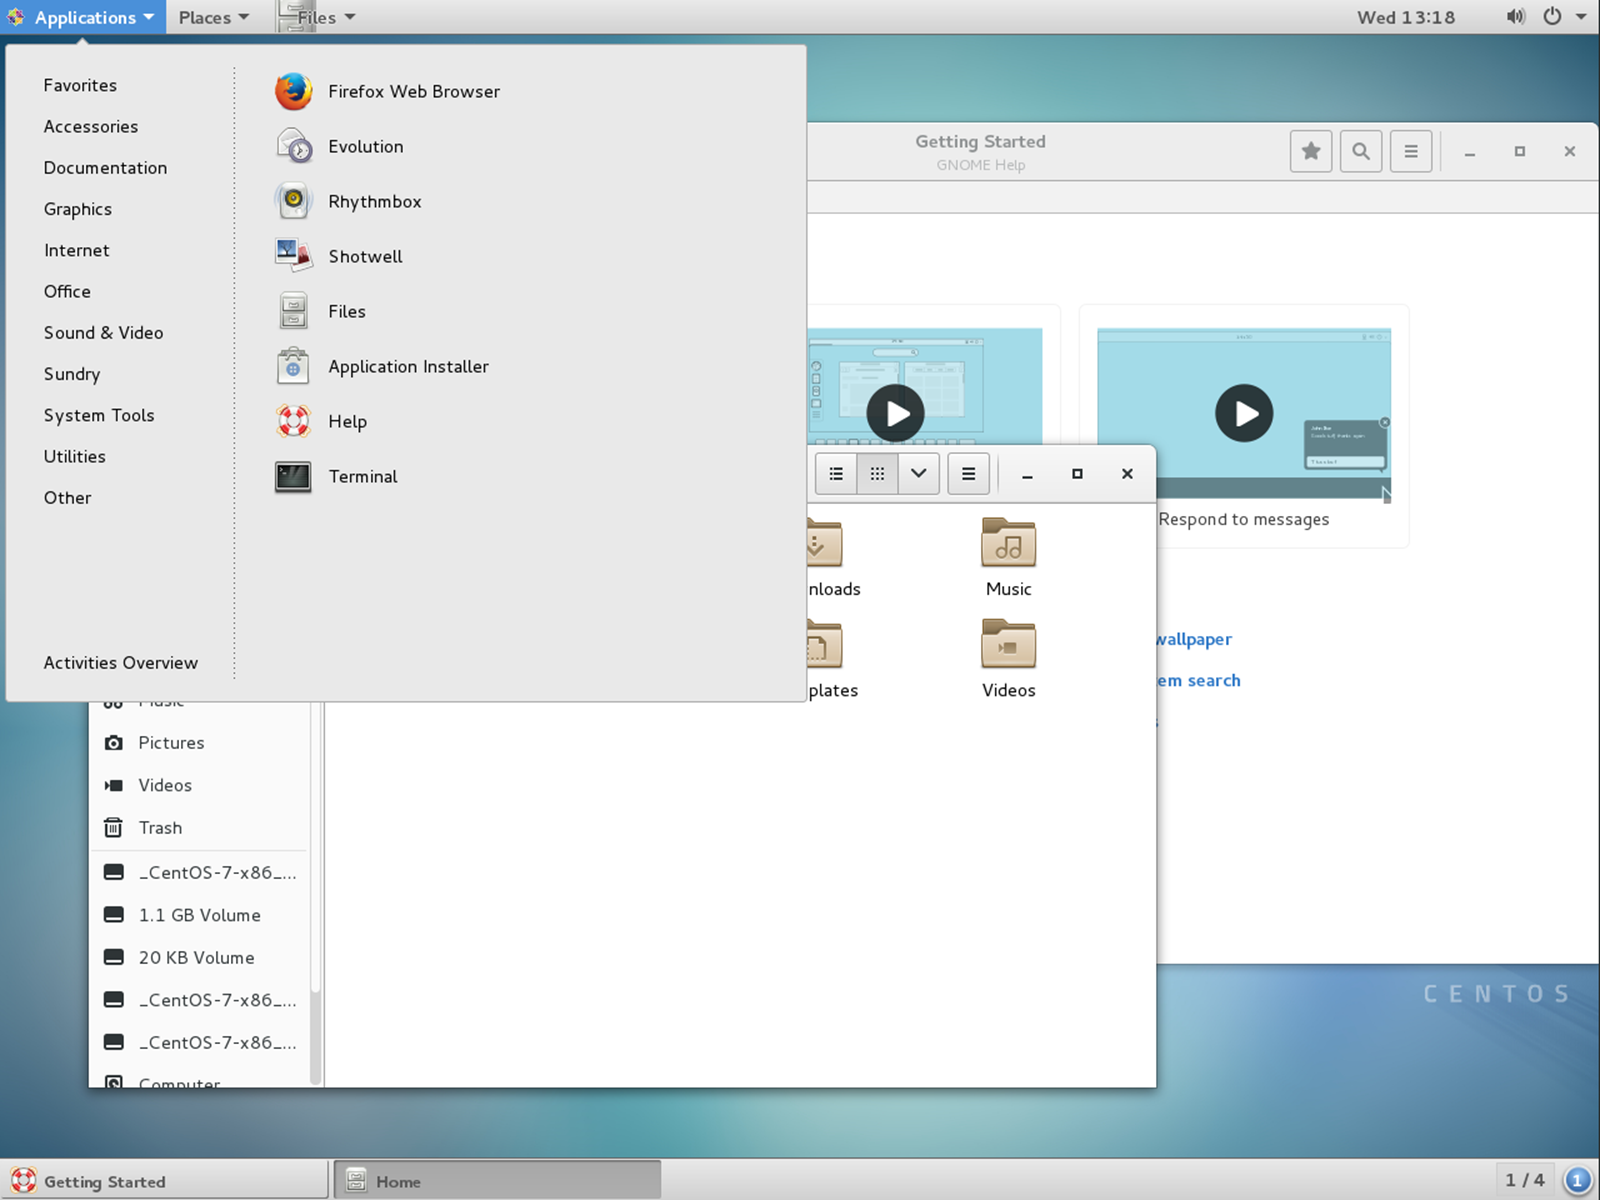1600x1200 pixels.
Task: Click the clock showing Wed 13:18
Action: pos(1405,17)
